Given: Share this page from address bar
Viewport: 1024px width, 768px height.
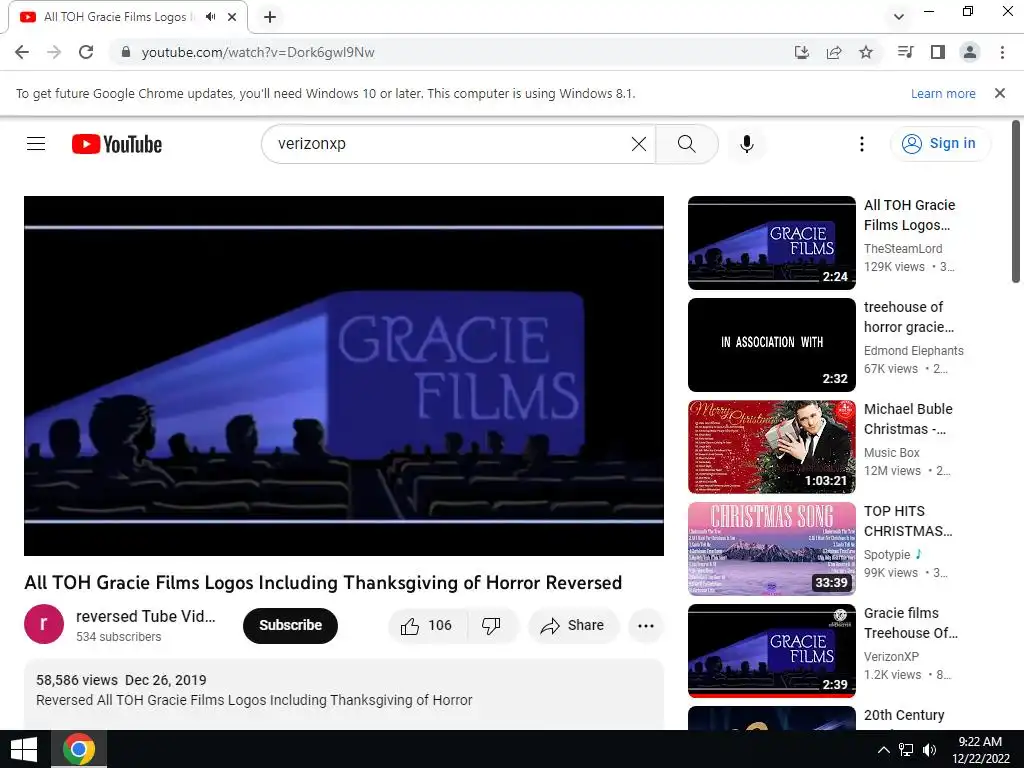Looking at the screenshot, I should tap(834, 52).
